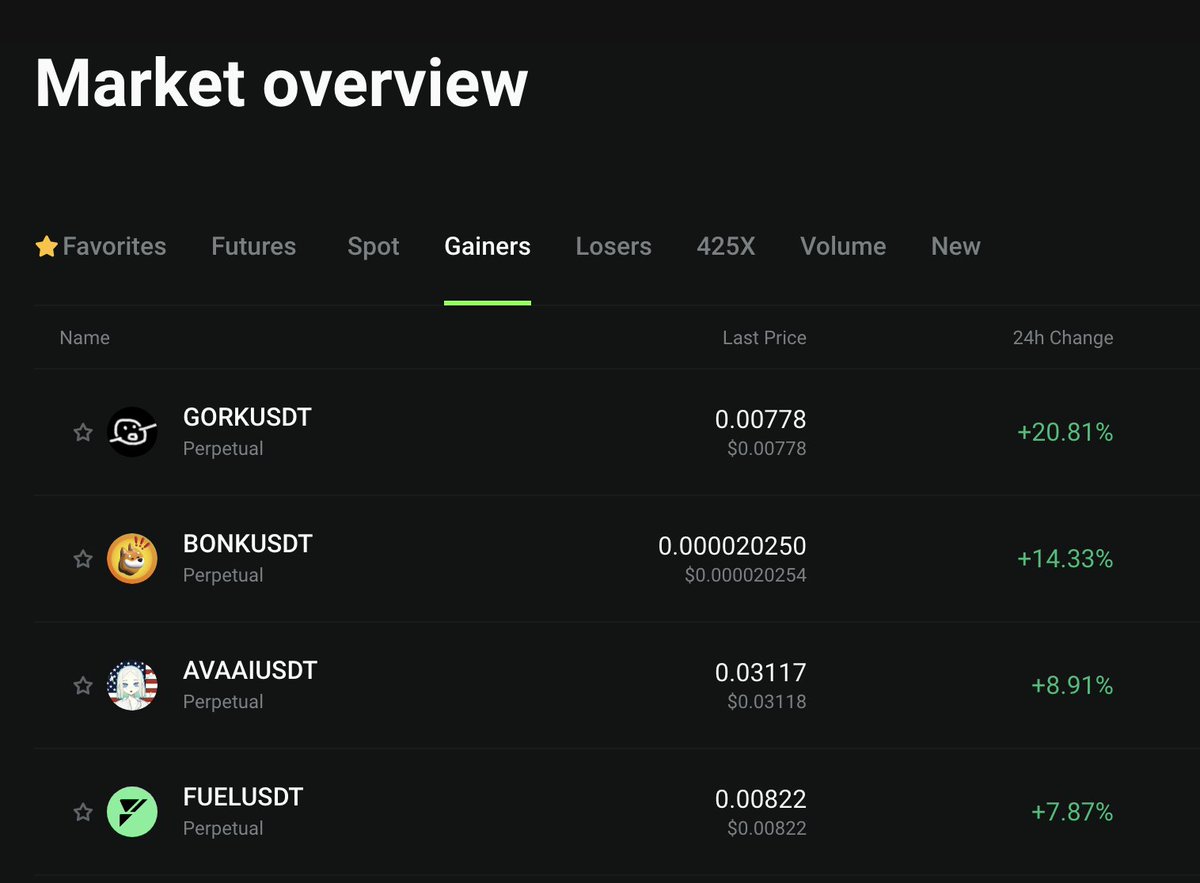
Task: Click the AVAAI avatar logo
Action: [132, 686]
